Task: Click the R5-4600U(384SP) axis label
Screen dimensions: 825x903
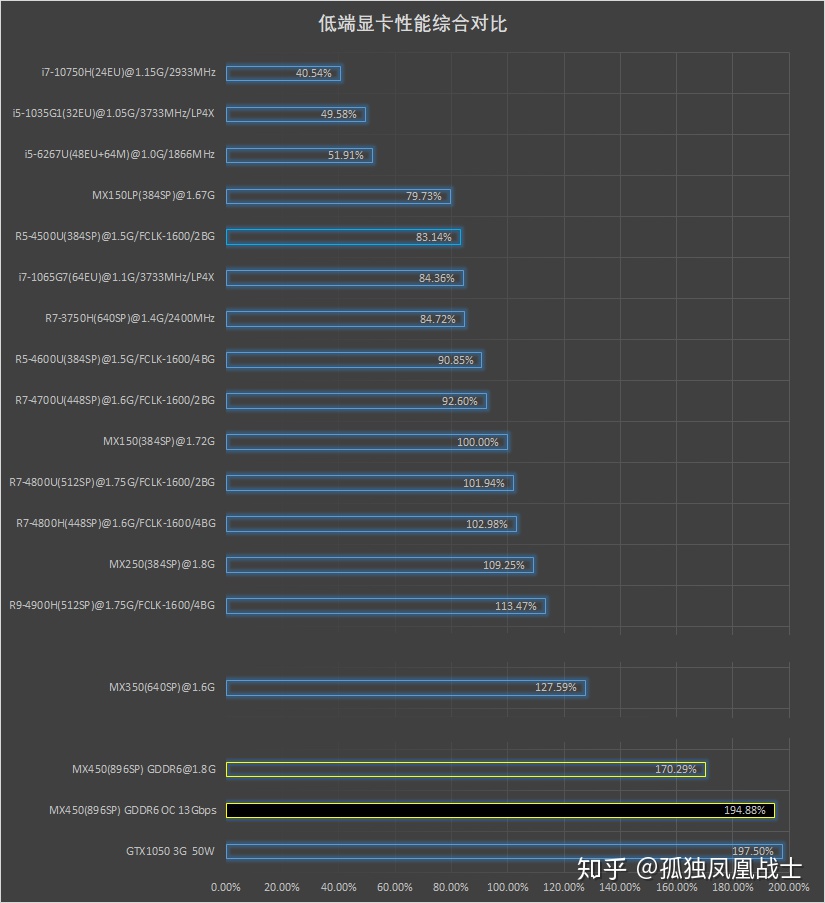Action: click(115, 359)
